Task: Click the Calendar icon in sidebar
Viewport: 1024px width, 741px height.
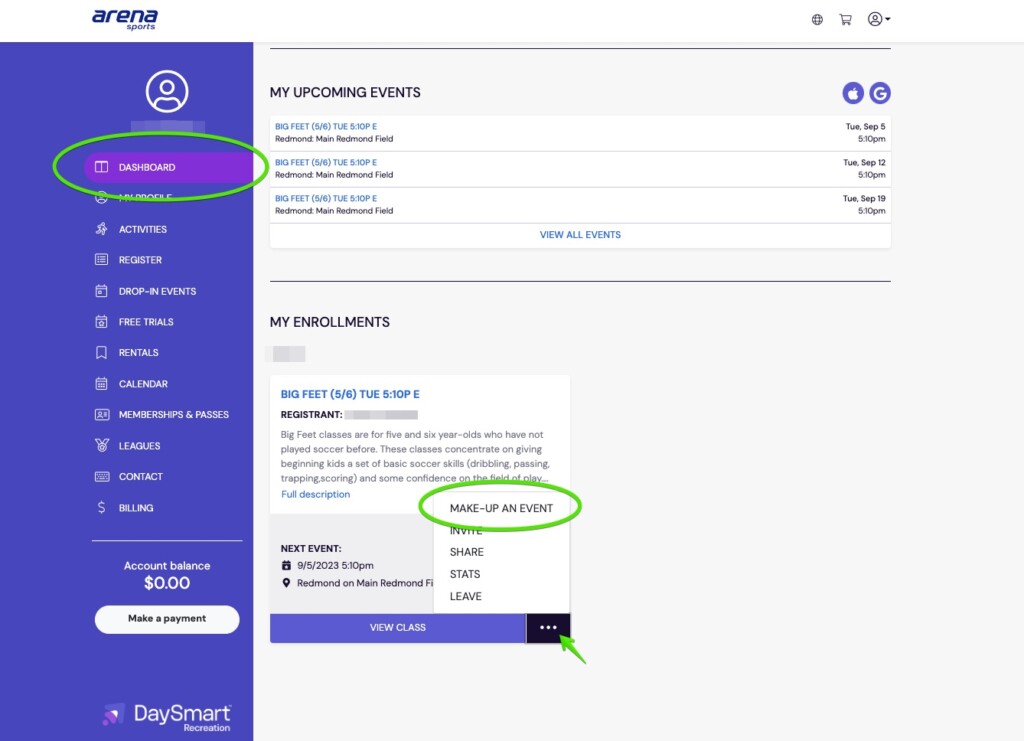Action: click(x=101, y=384)
